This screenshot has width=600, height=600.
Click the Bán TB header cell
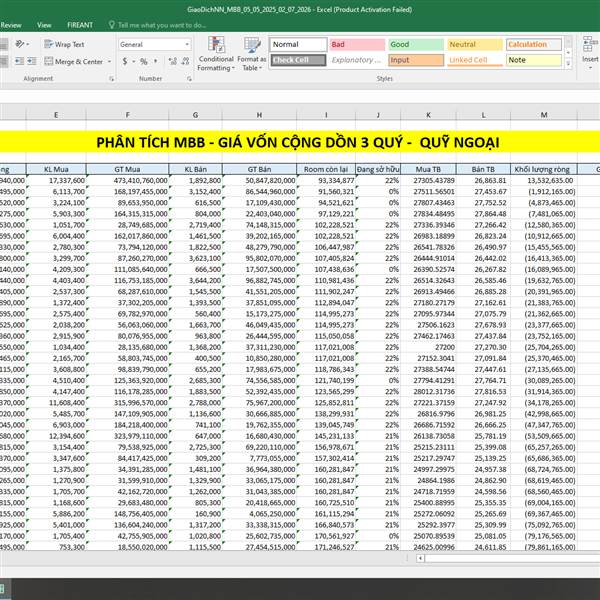[x=483, y=169]
